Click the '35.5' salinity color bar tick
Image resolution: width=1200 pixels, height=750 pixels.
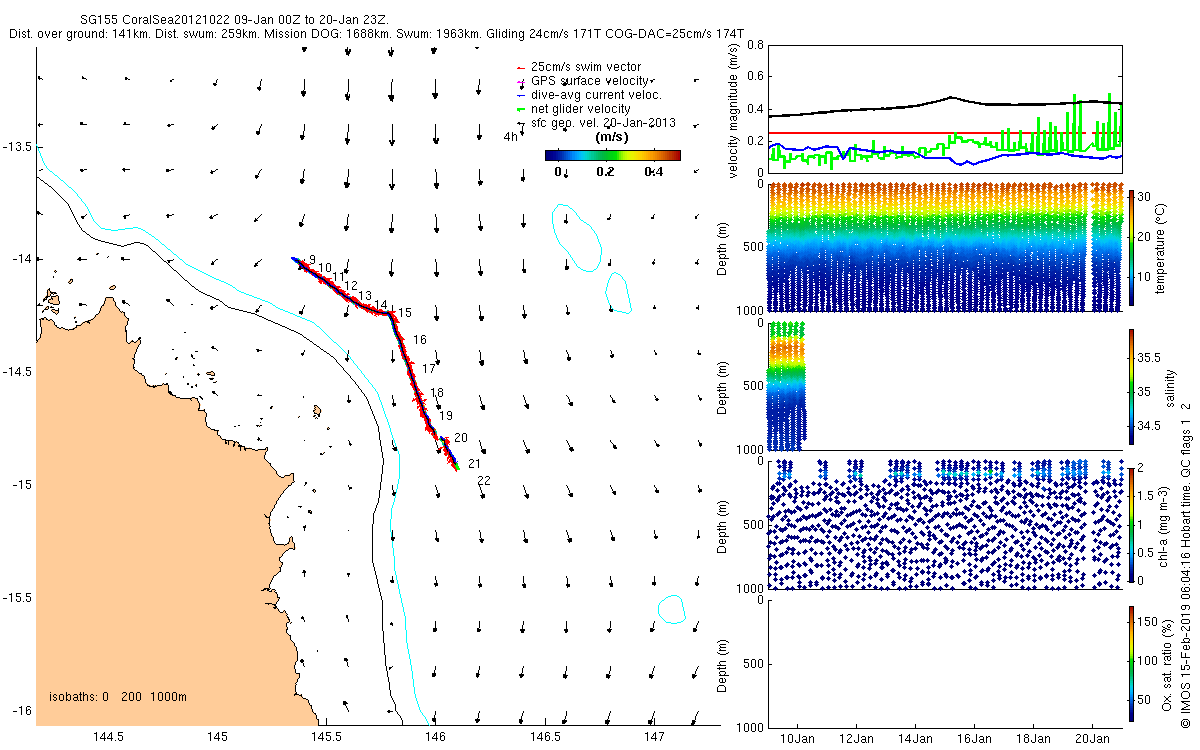[x=1148, y=357]
